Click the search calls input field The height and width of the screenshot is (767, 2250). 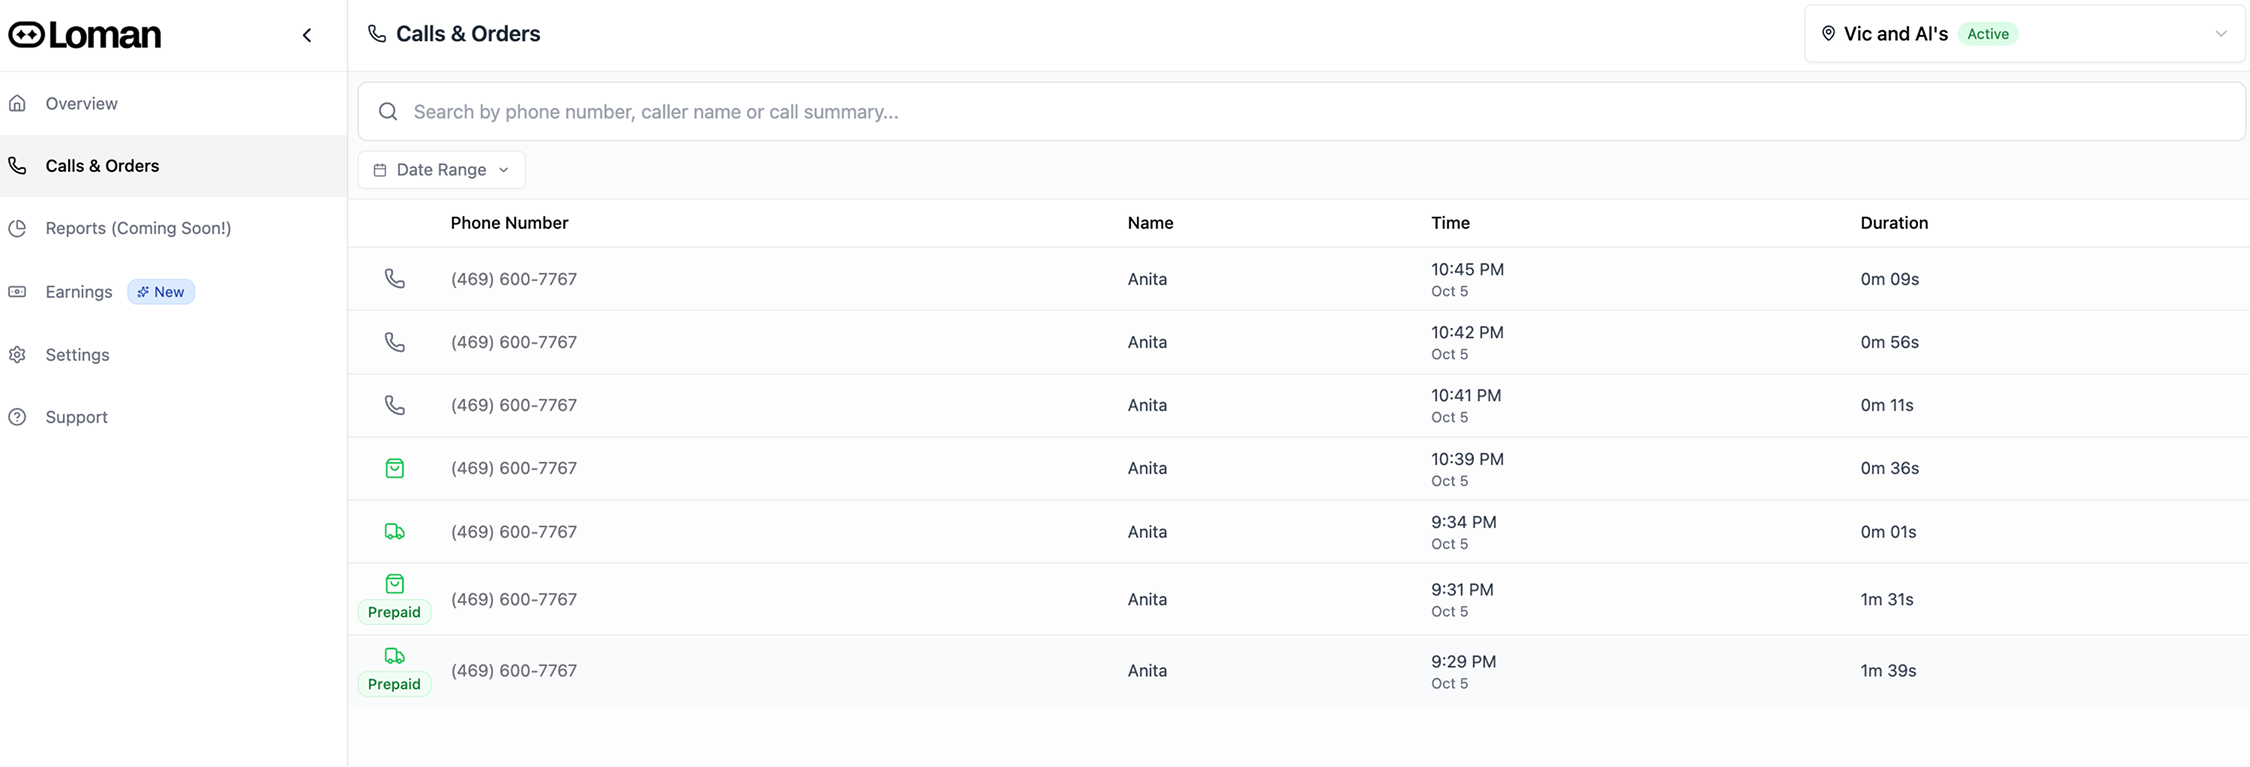click(1300, 112)
